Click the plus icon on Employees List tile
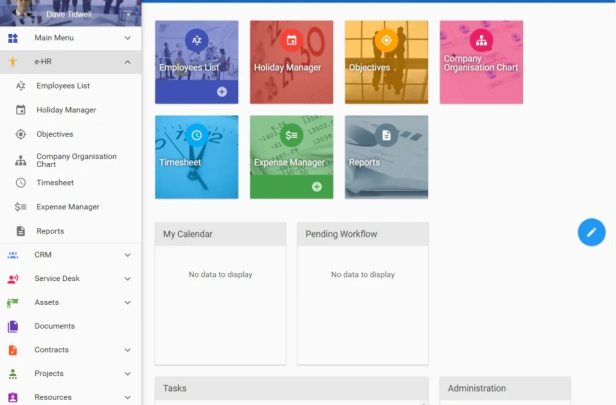This screenshot has height=405, width=616. point(222,92)
